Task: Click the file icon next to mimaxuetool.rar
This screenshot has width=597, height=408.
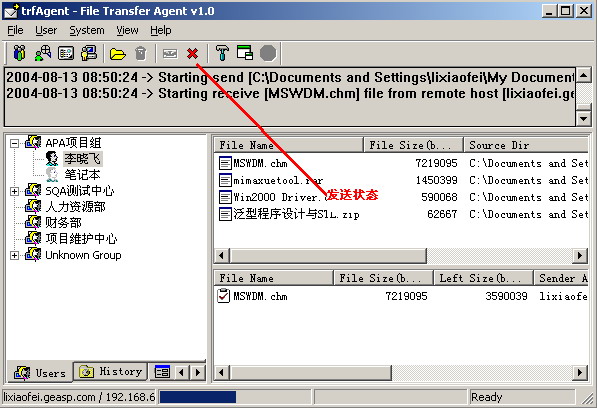Action: [225, 180]
